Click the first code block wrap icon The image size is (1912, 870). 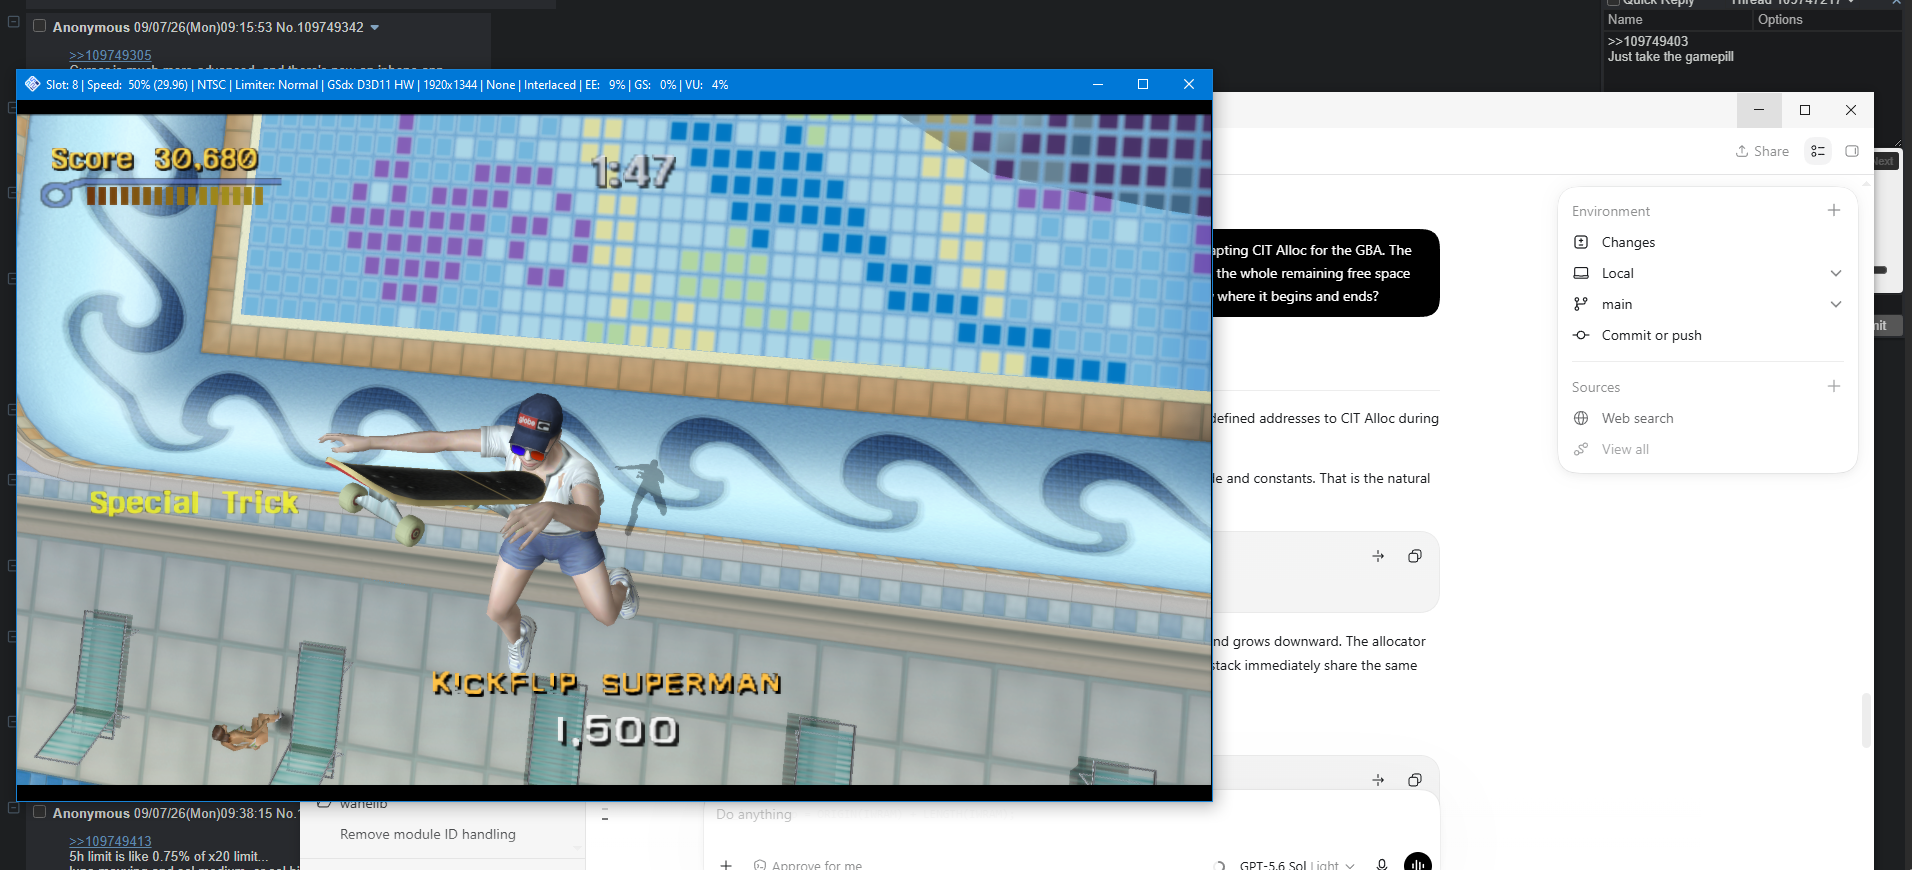coord(1378,556)
